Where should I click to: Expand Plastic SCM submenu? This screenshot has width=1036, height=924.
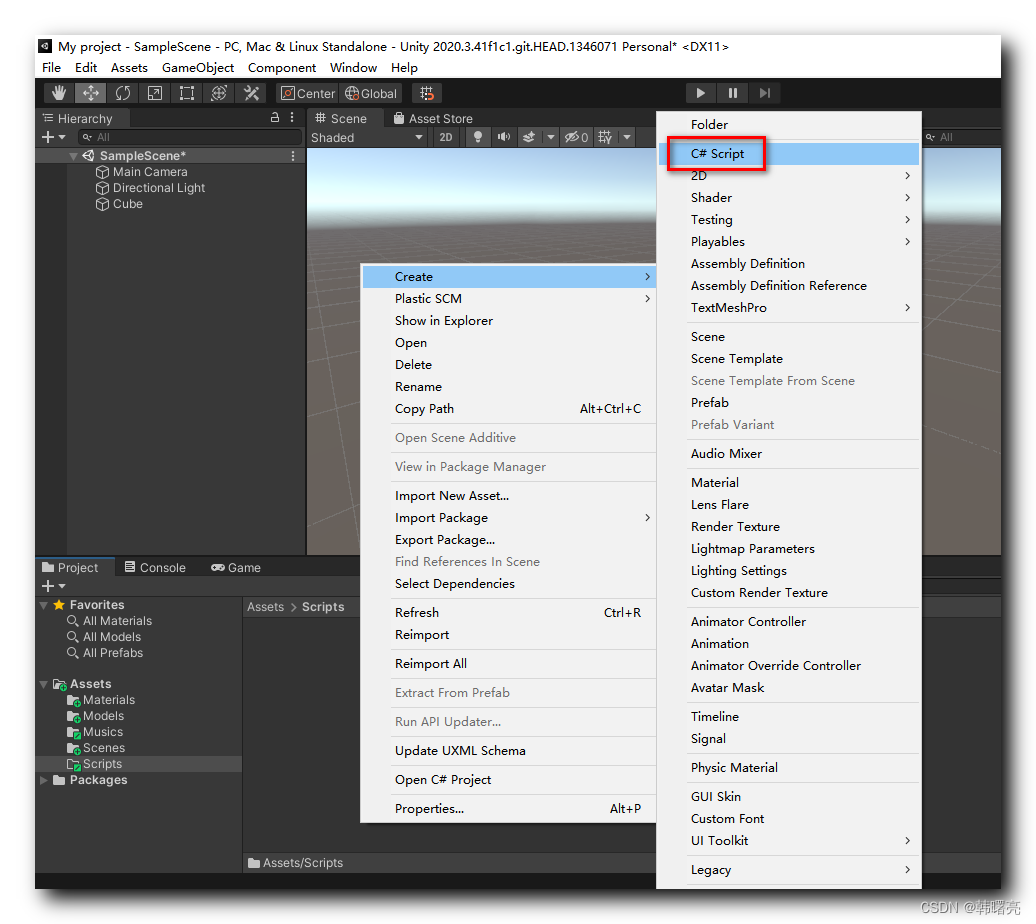(x=509, y=299)
